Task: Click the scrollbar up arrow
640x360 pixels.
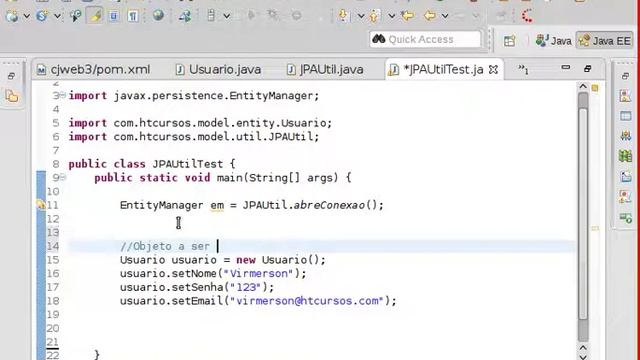Action: point(583,87)
